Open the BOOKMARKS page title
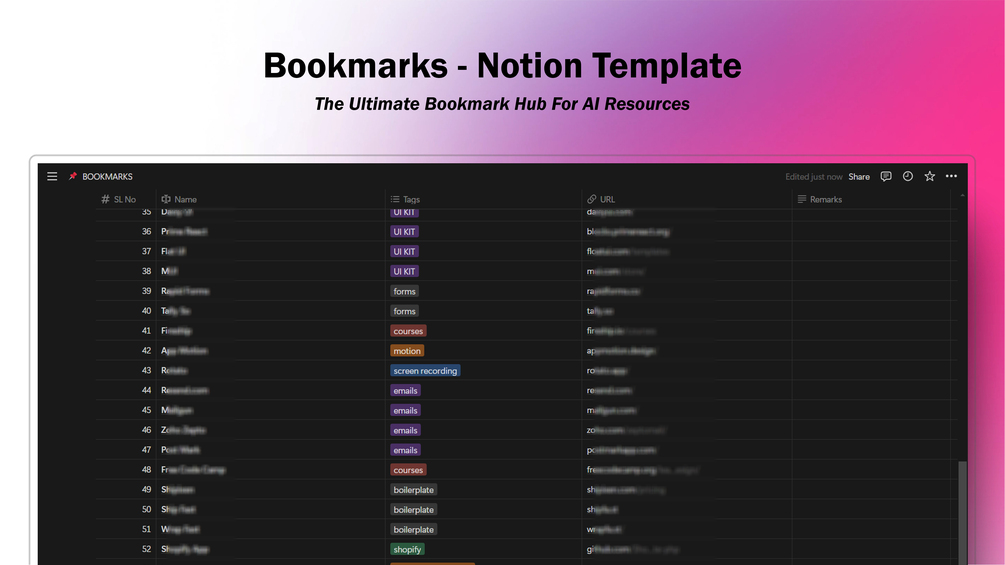The width and height of the screenshot is (1005, 565). (x=107, y=177)
